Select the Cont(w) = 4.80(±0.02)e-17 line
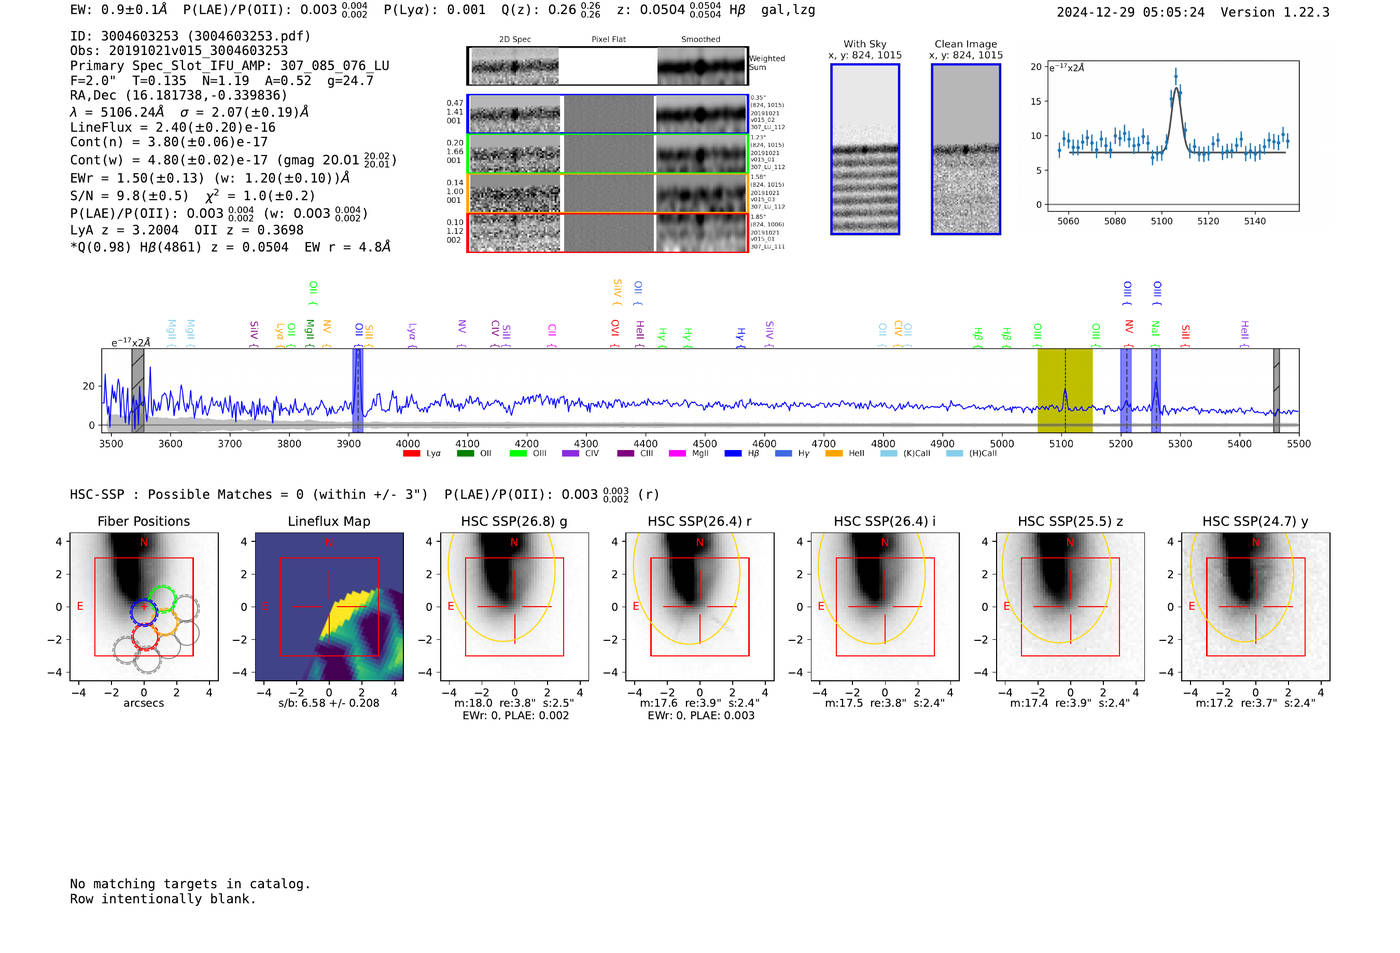 tap(233, 159)
